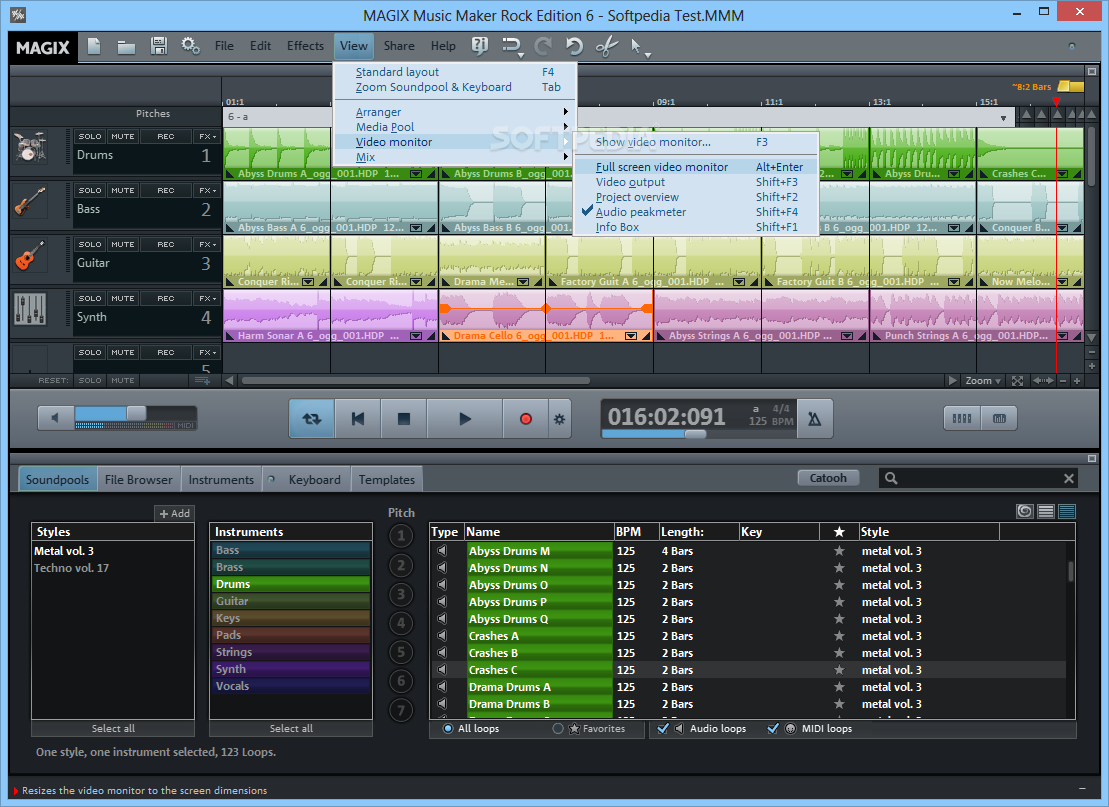Select the Guitar instrument category

291,601
